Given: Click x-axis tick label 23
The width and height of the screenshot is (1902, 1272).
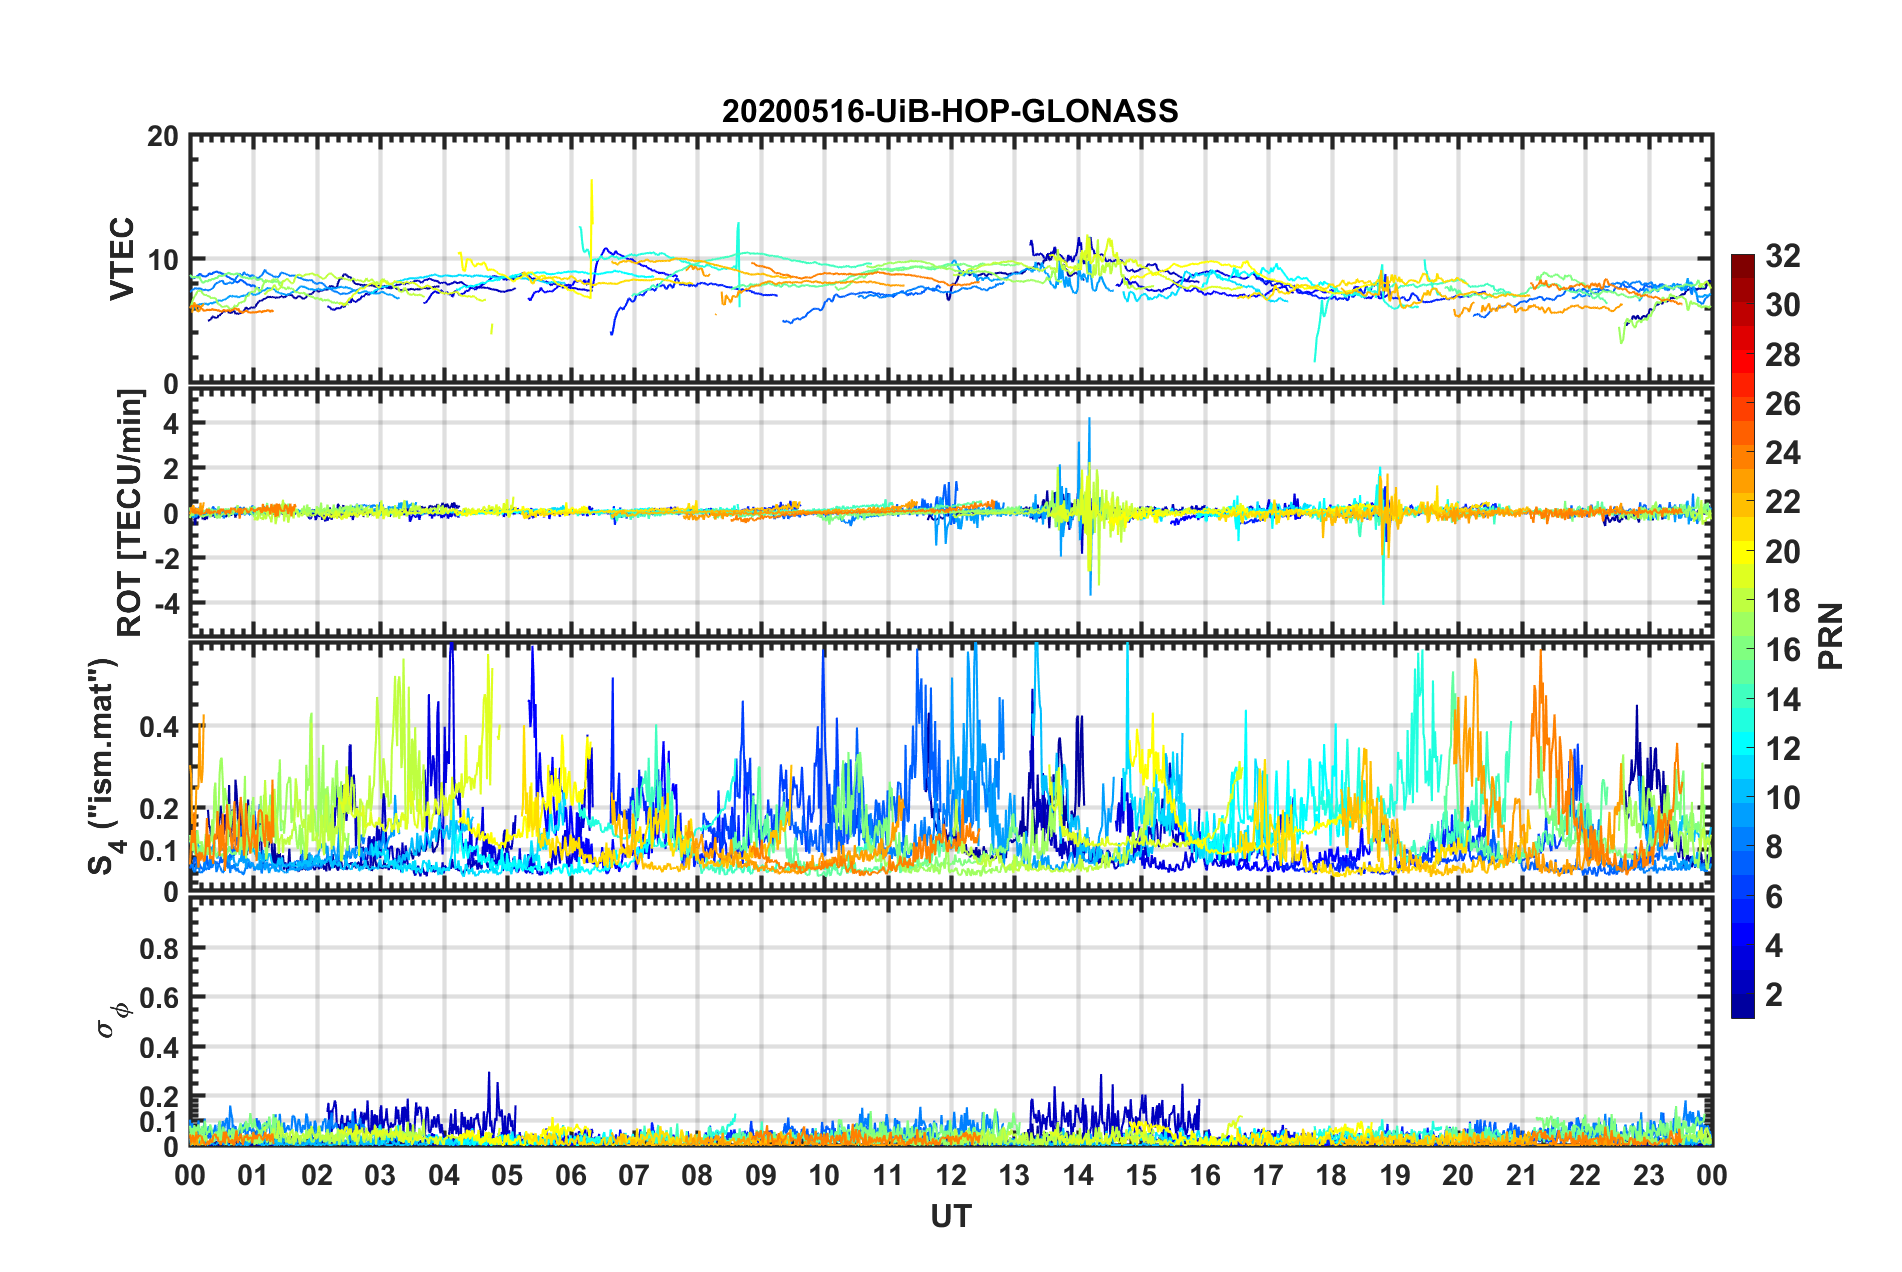Looking at the screenshot, I should pyautogui.click(x=1649, y=1175).
